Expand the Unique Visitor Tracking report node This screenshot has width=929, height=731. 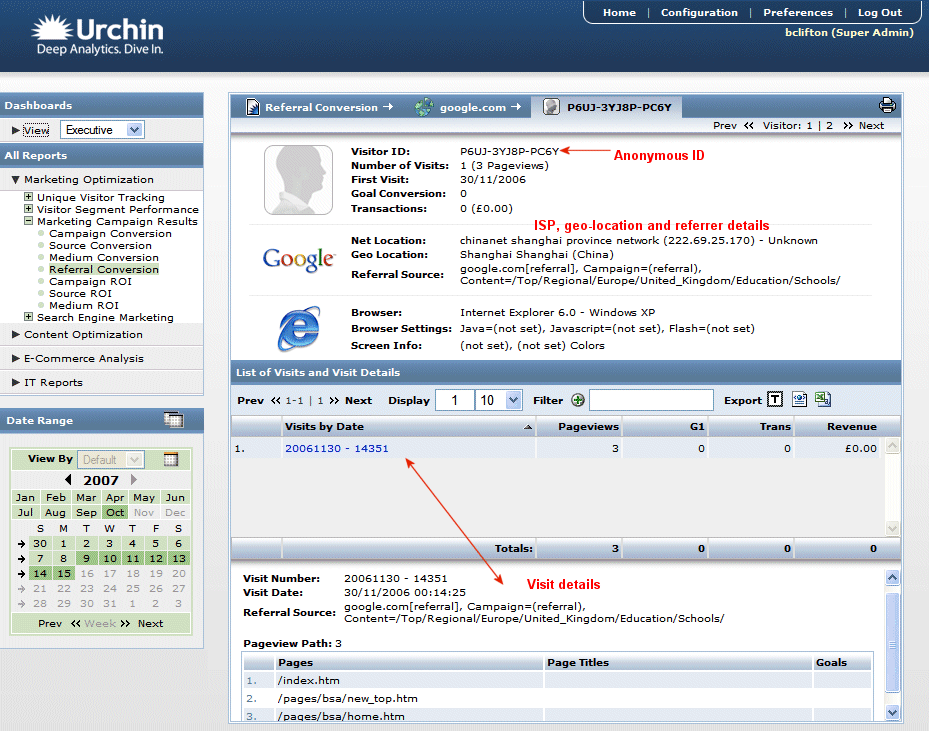(x=30, y=197)
